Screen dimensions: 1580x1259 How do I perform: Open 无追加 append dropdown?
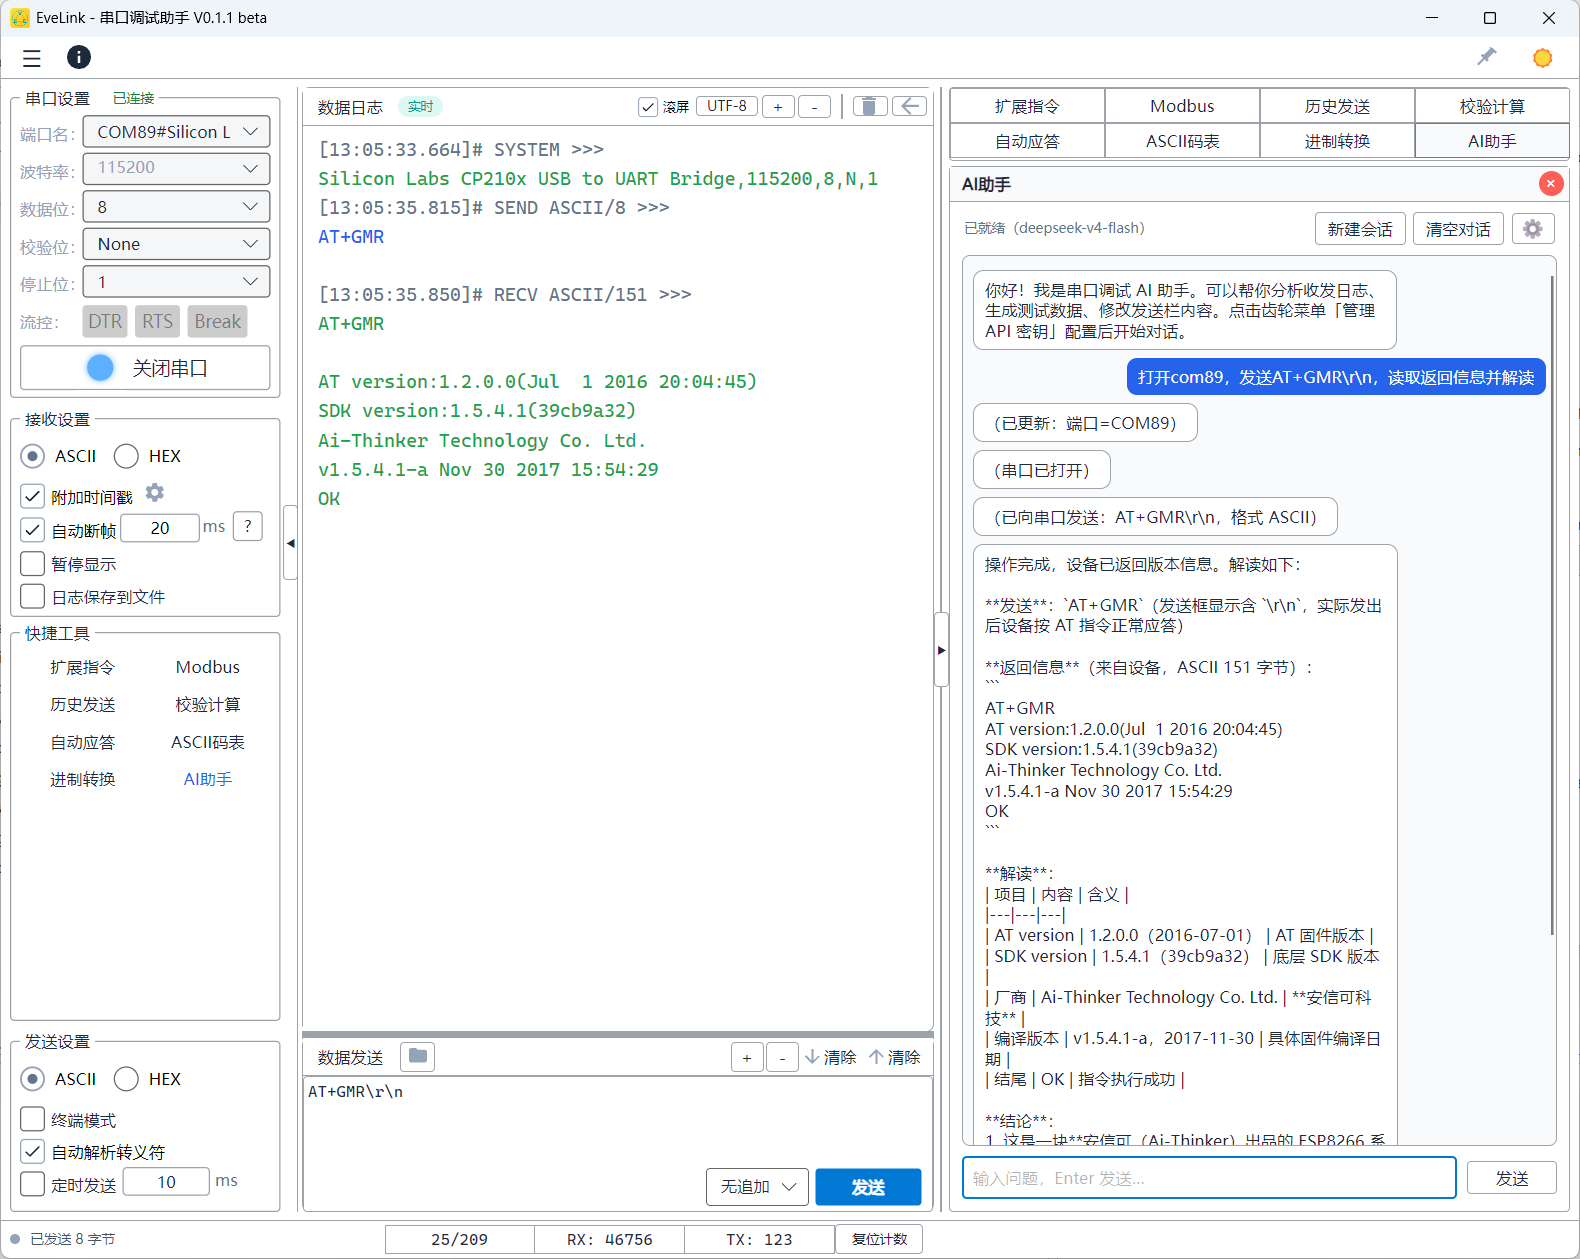tap(757, 1187)
